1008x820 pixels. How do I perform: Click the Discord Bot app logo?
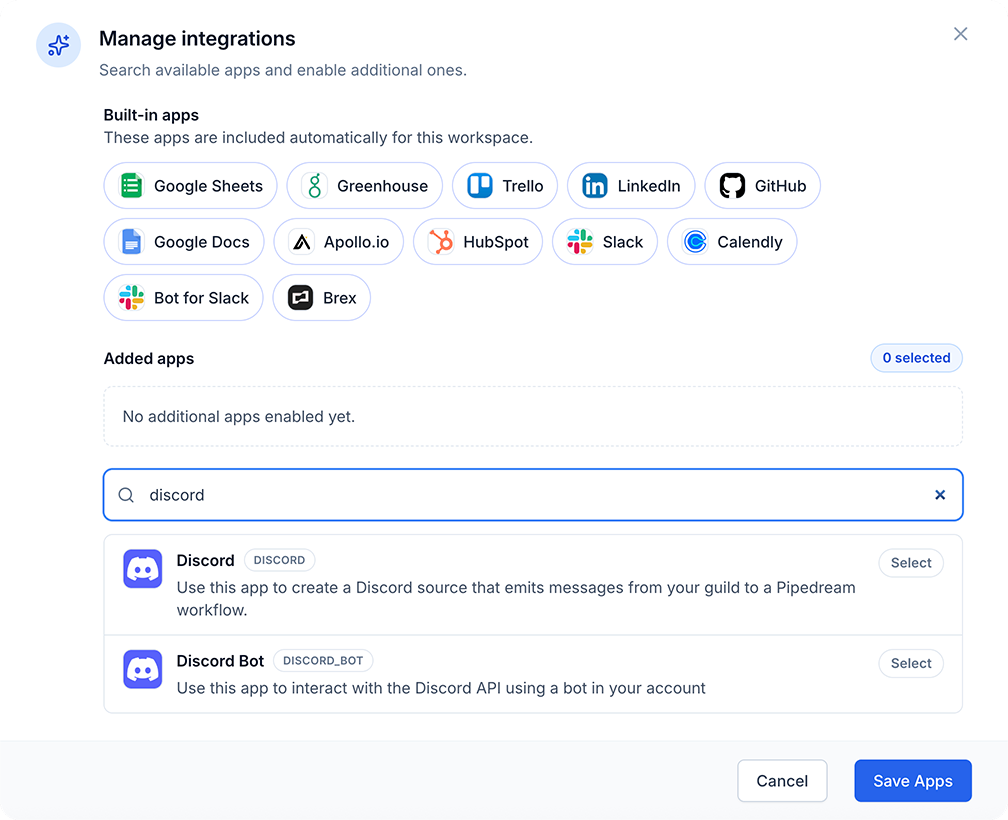(143, 669)
